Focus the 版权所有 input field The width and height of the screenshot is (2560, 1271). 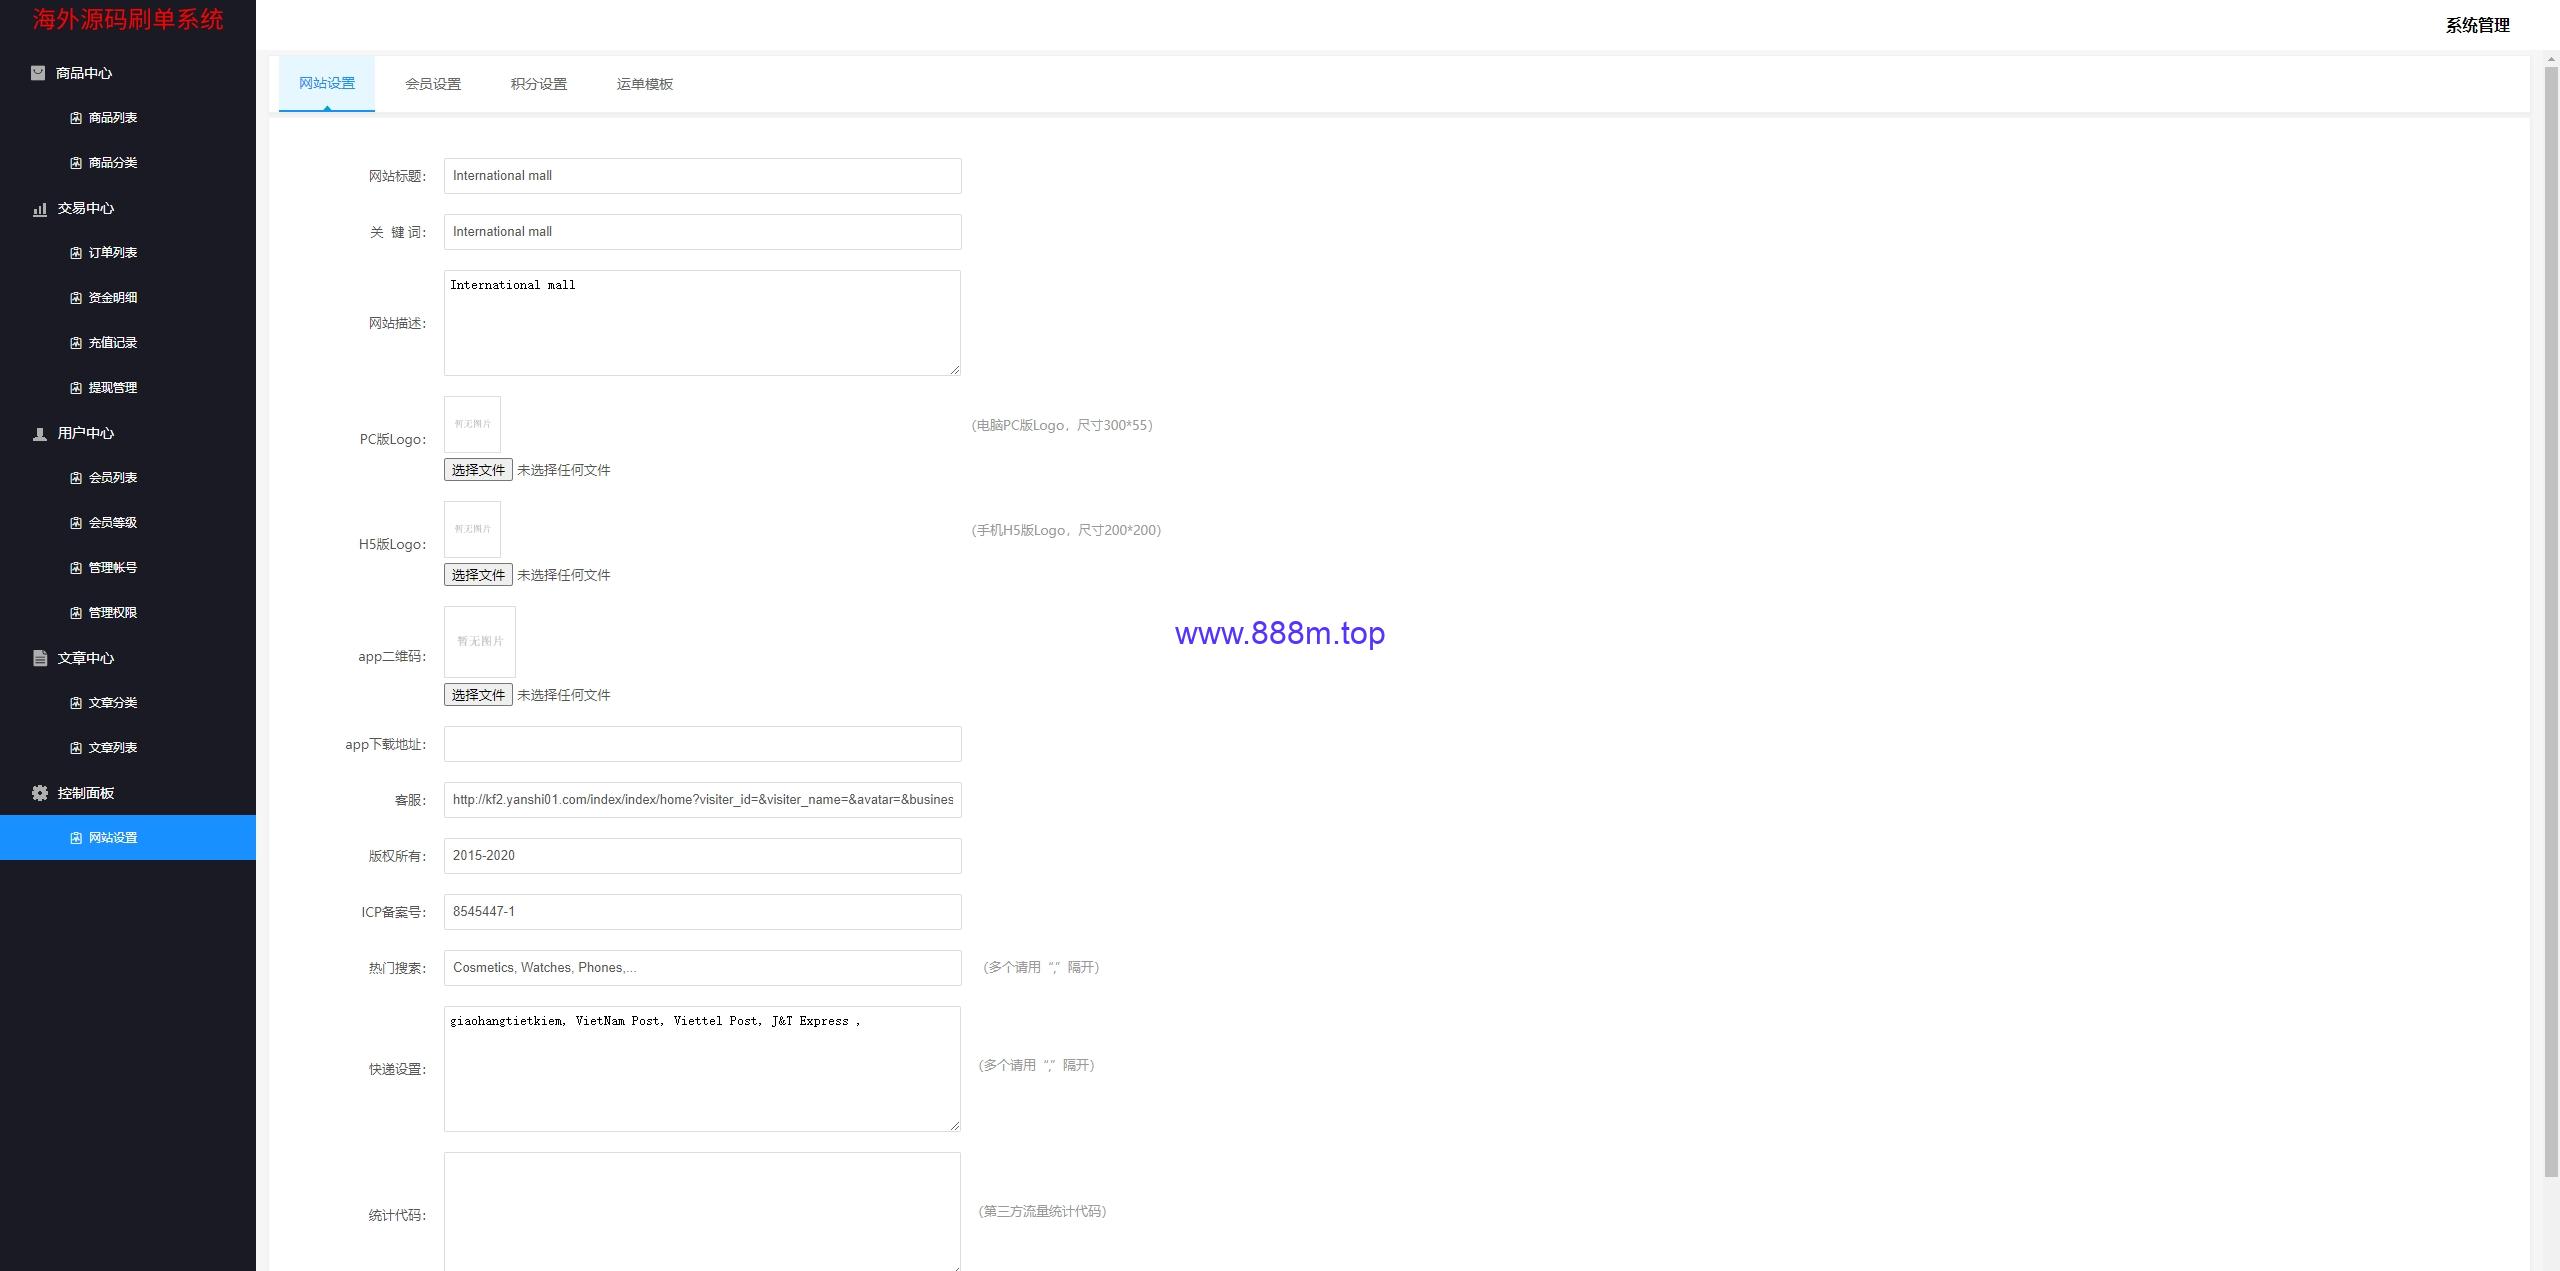702,856
